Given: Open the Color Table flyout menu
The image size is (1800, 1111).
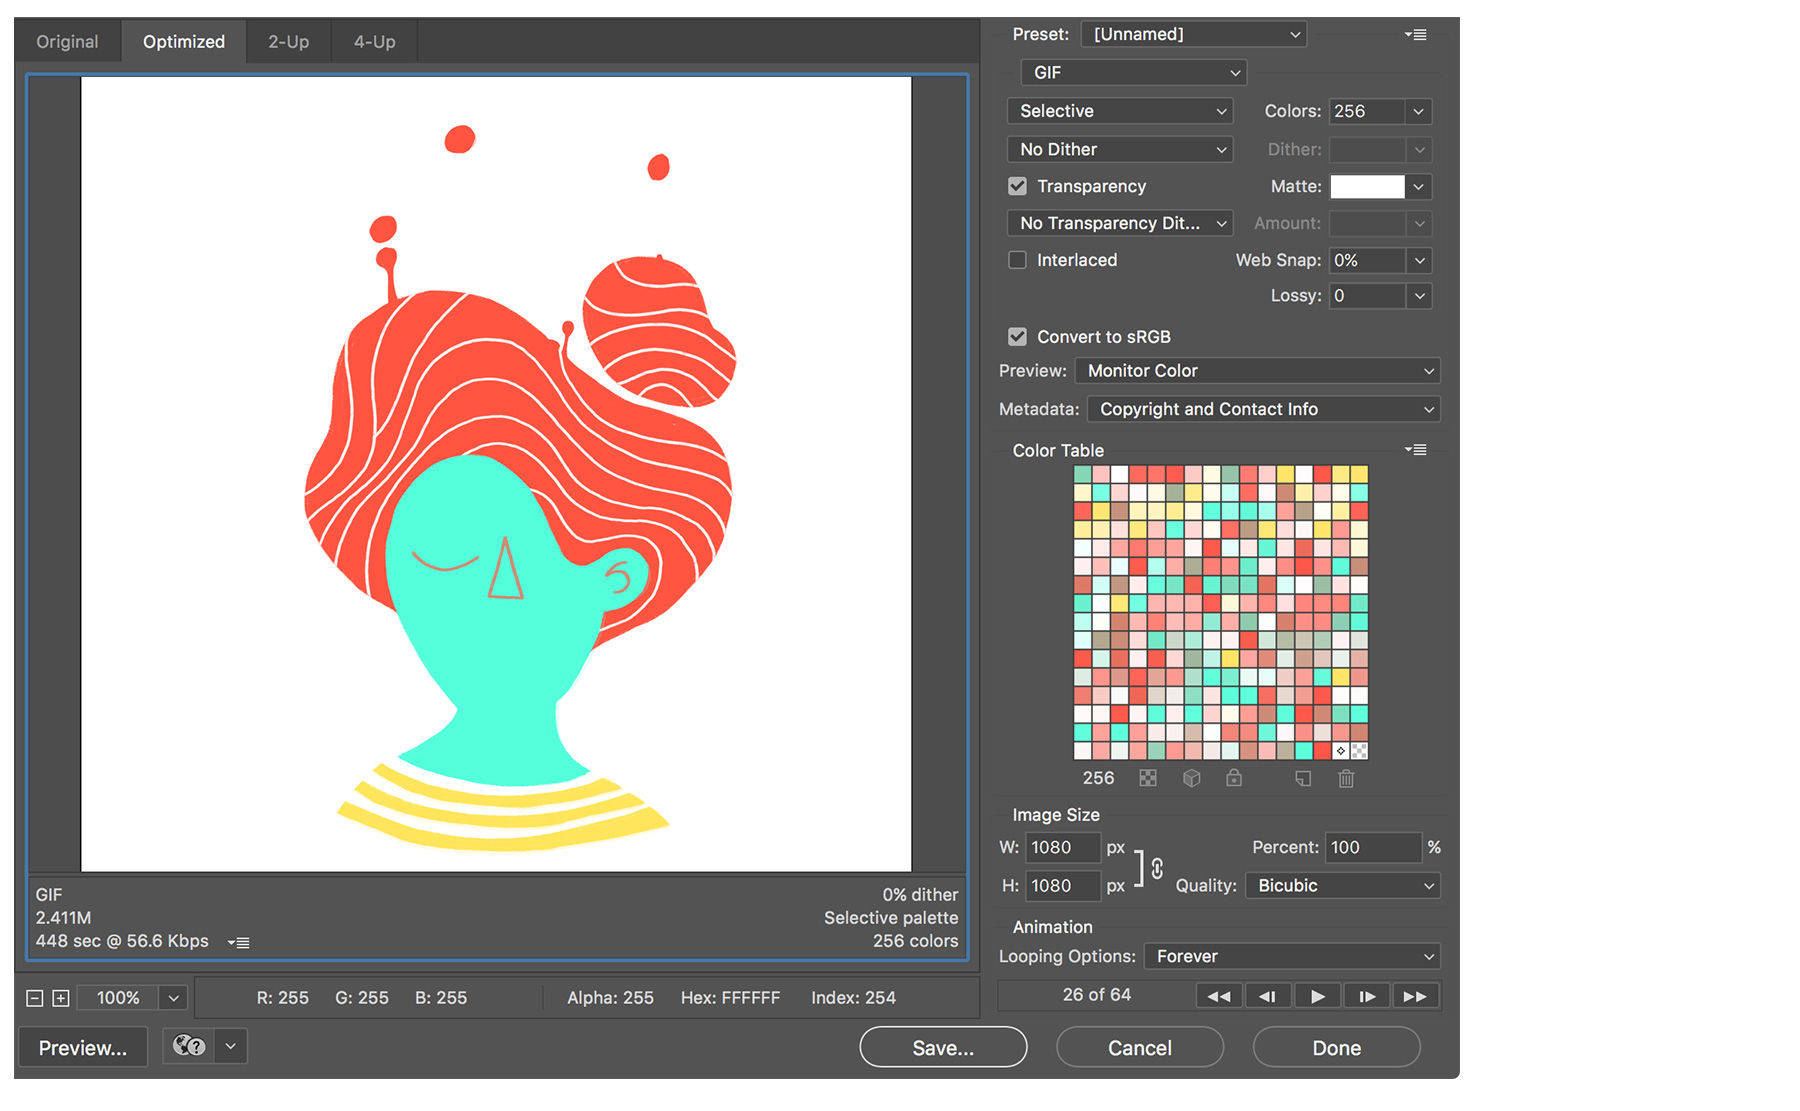Looking at the screenshot, I should coord(1416,449).
